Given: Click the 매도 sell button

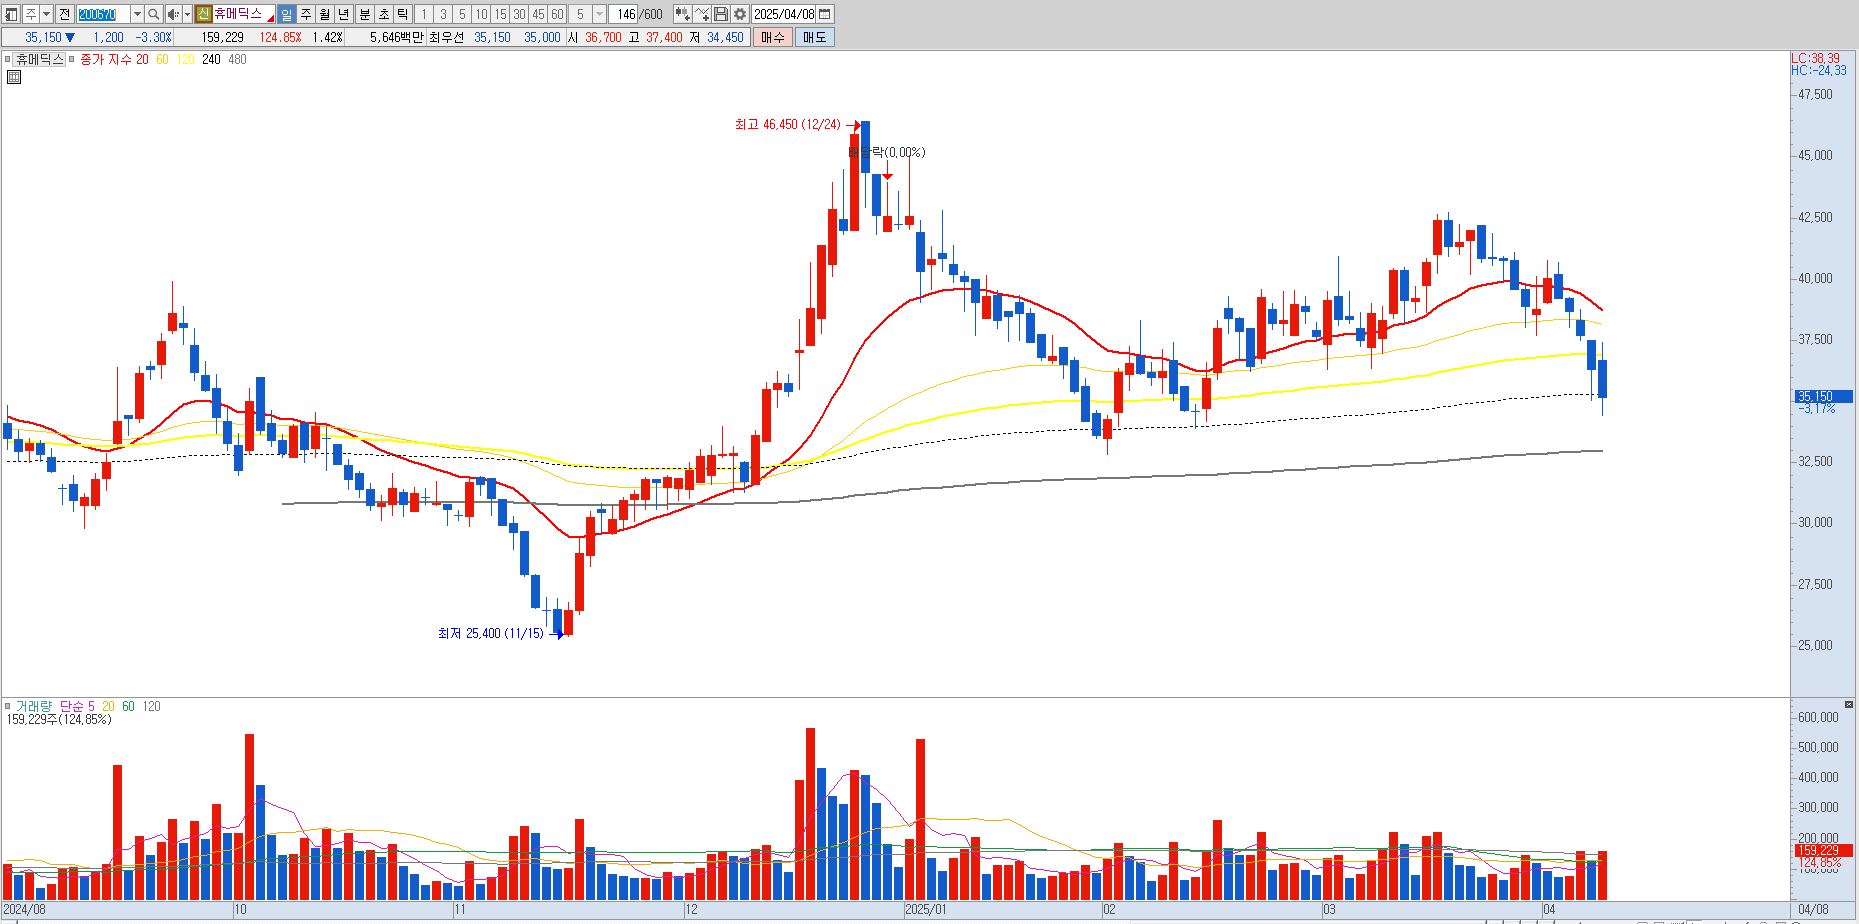Looking at the screenshot, I should point(814,37).
